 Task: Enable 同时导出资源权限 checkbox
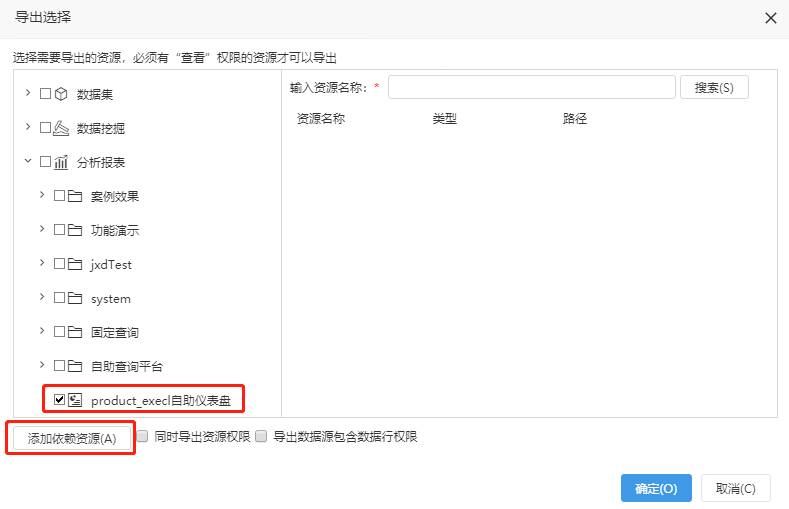coord(142,436)
